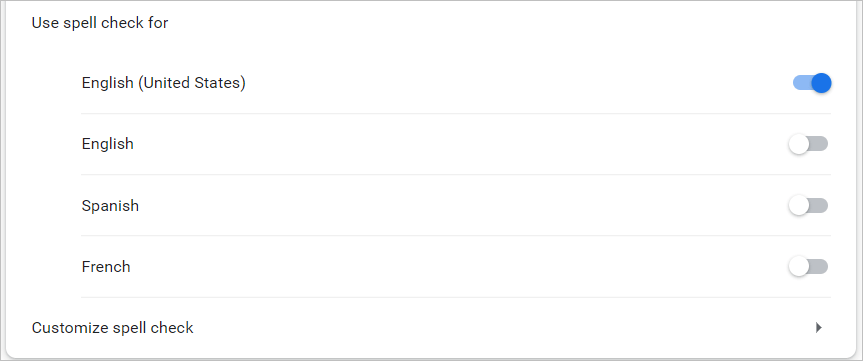
Task: Expand the Customize spell check row
Action: pos(431,328)
